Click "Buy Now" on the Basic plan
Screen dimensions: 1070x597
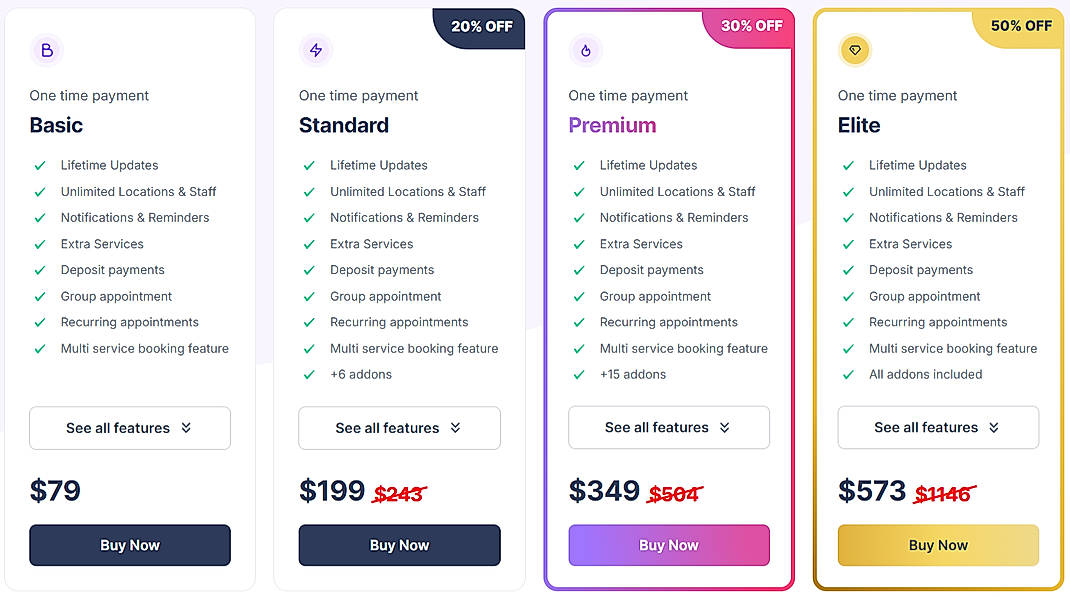coord(130,545)
